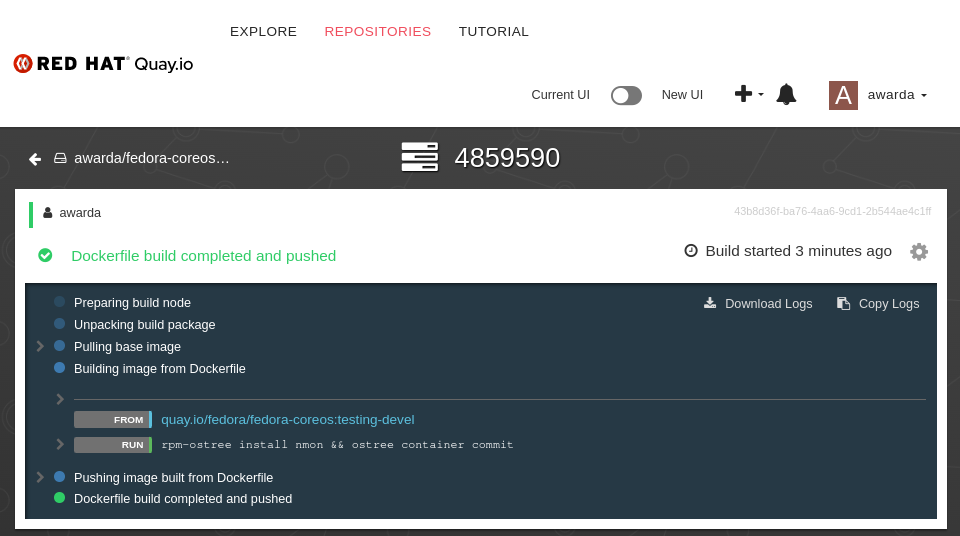Open the build options gear menu
960x536 pixels.
[x=918, y=252]
